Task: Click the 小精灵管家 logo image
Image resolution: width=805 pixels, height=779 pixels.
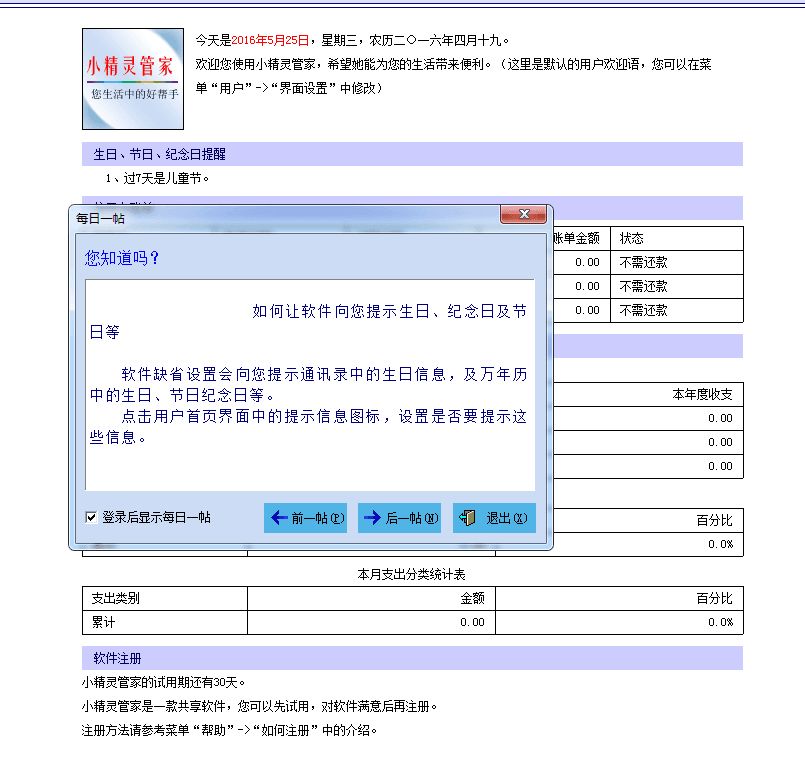Action: [x=133, y=79]
